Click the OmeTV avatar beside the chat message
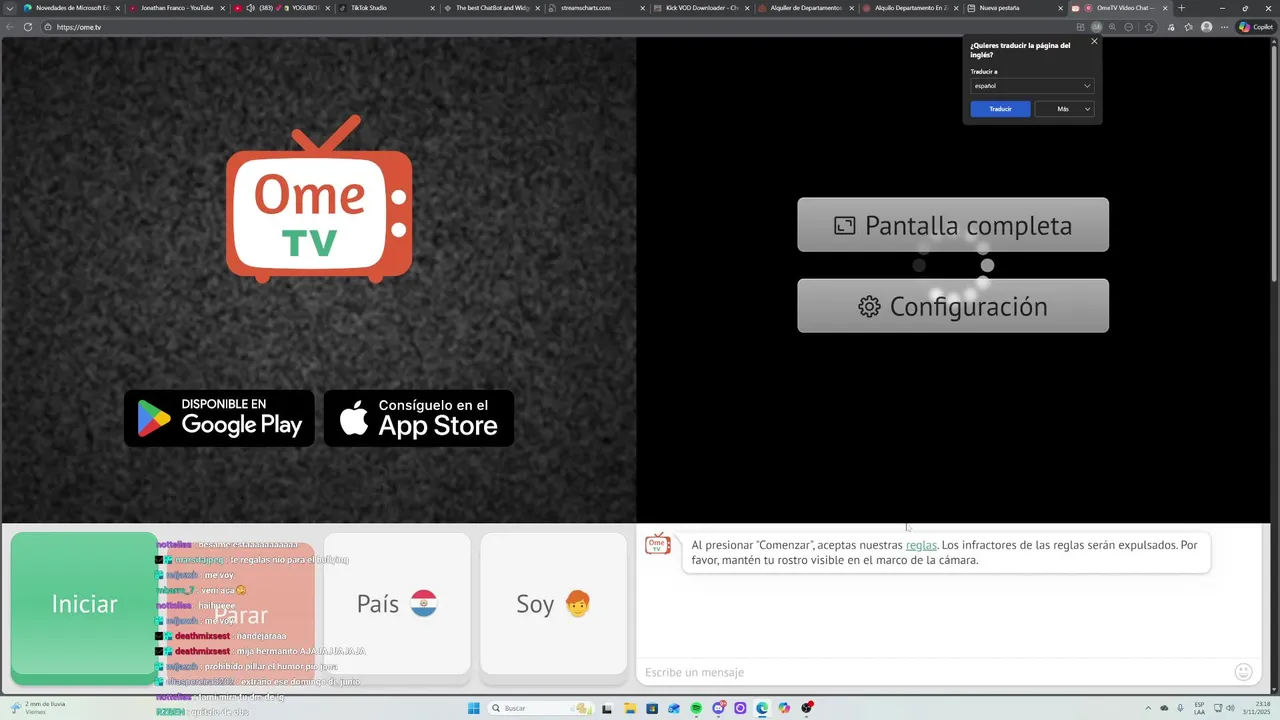This screenshot has width=1280, height=720. 657,544
